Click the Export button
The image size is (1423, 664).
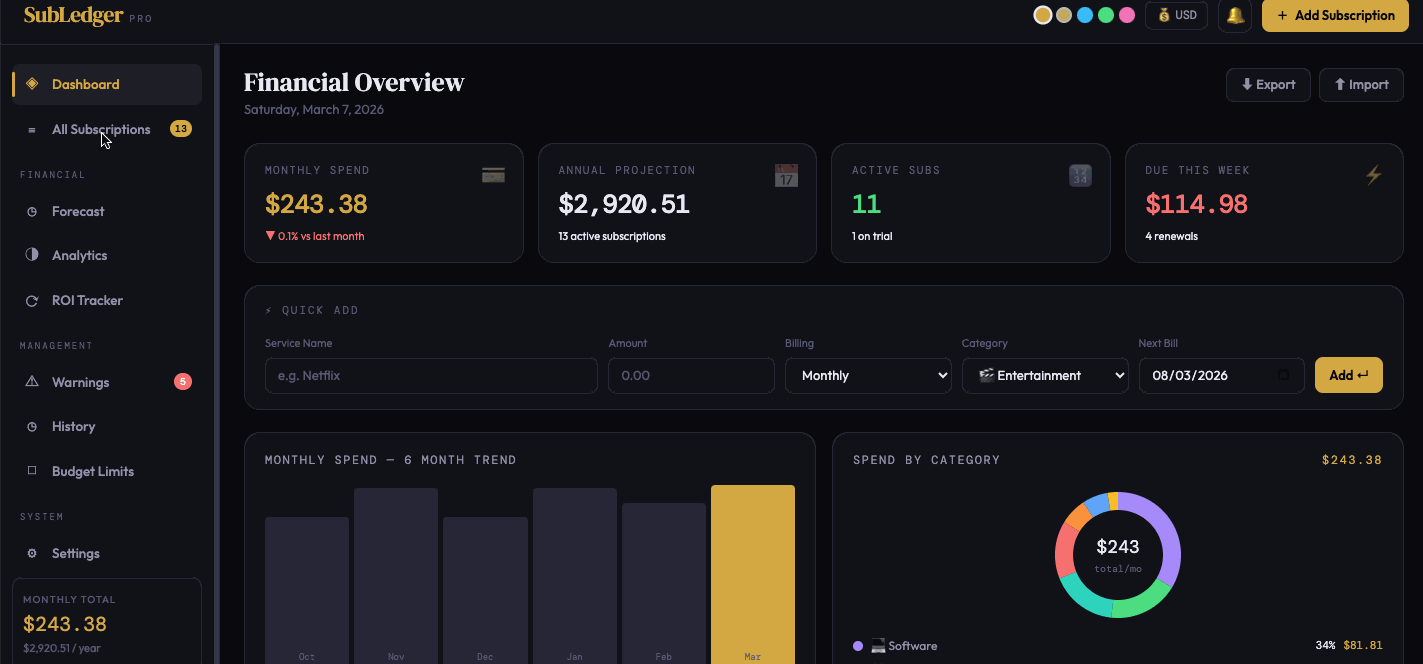click(x=1268, y=84)
